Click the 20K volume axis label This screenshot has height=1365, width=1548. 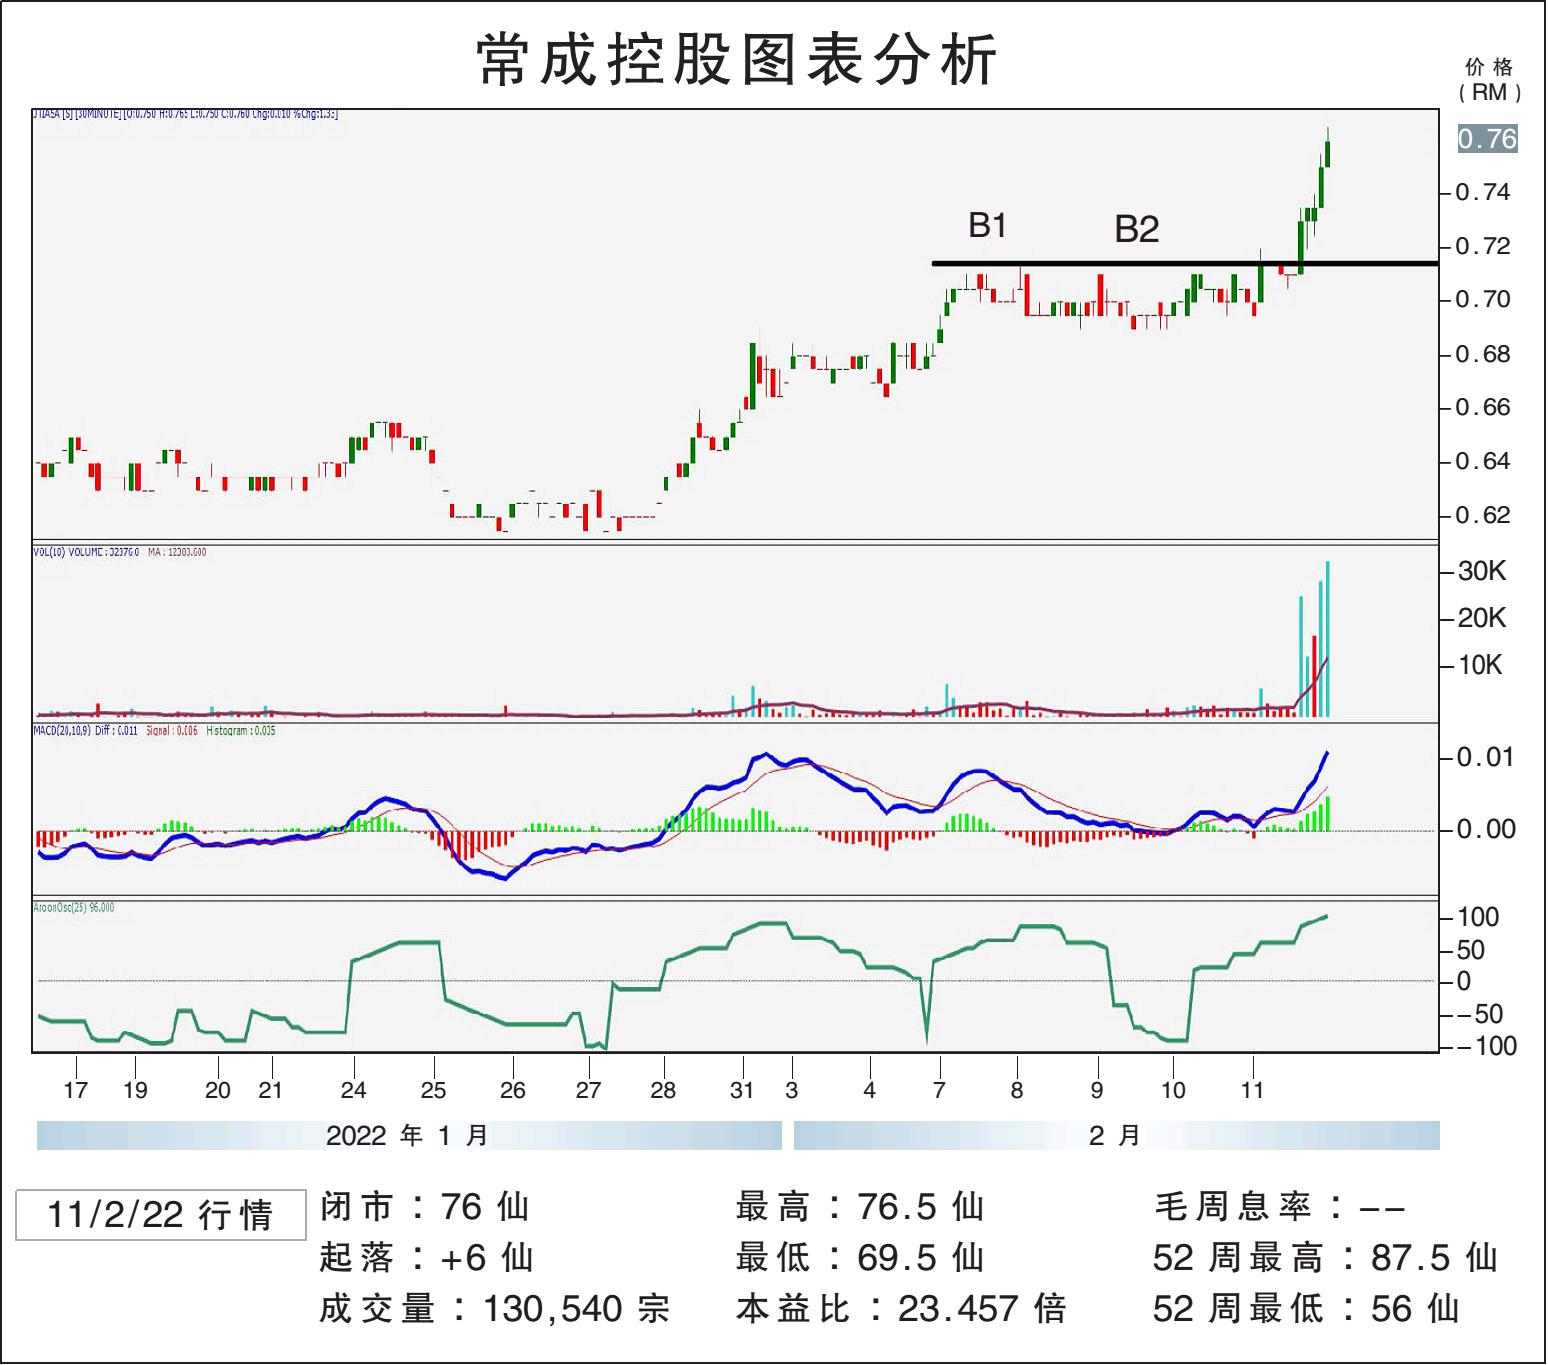point(1482,618)
